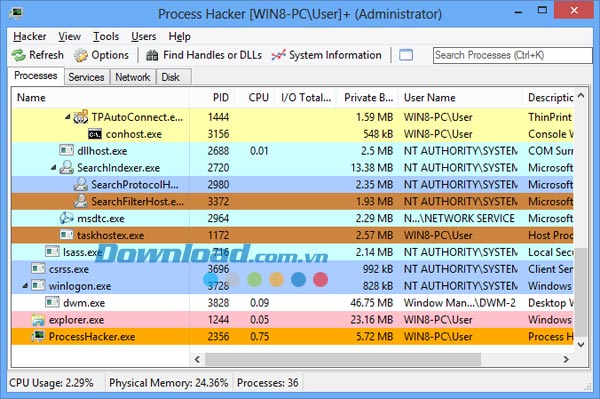Sort by the User Name column
Image resolution: width=600 pixels, height=399 pixels.
coord(460,98)
